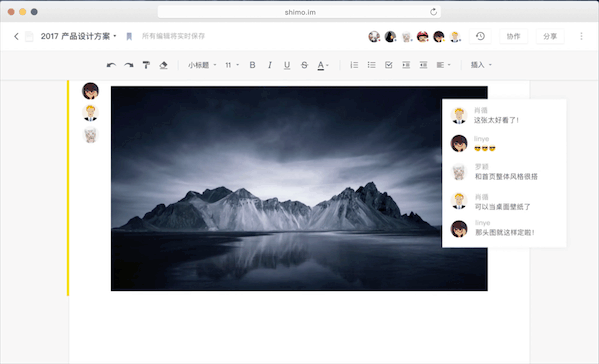Insert a checkbox task list

tap(389, 65)
